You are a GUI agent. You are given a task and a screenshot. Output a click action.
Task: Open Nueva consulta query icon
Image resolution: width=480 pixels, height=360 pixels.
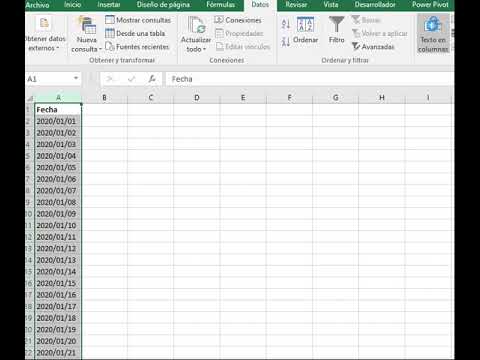[87, 25]
